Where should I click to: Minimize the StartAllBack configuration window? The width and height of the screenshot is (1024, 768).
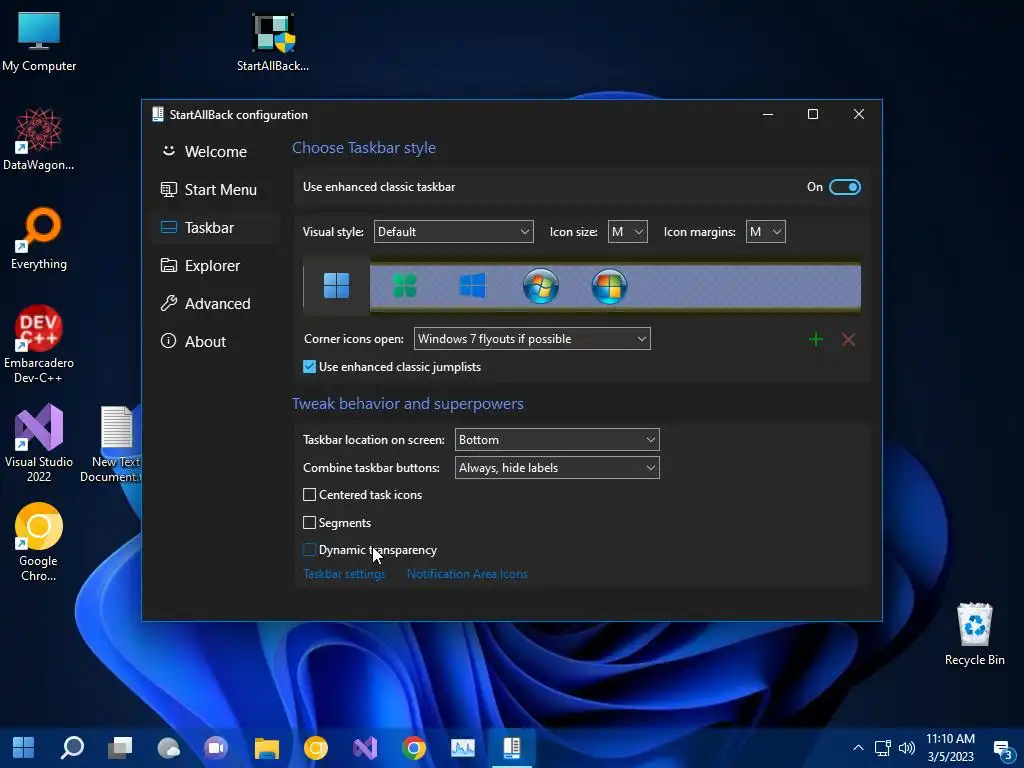[768, 114]
